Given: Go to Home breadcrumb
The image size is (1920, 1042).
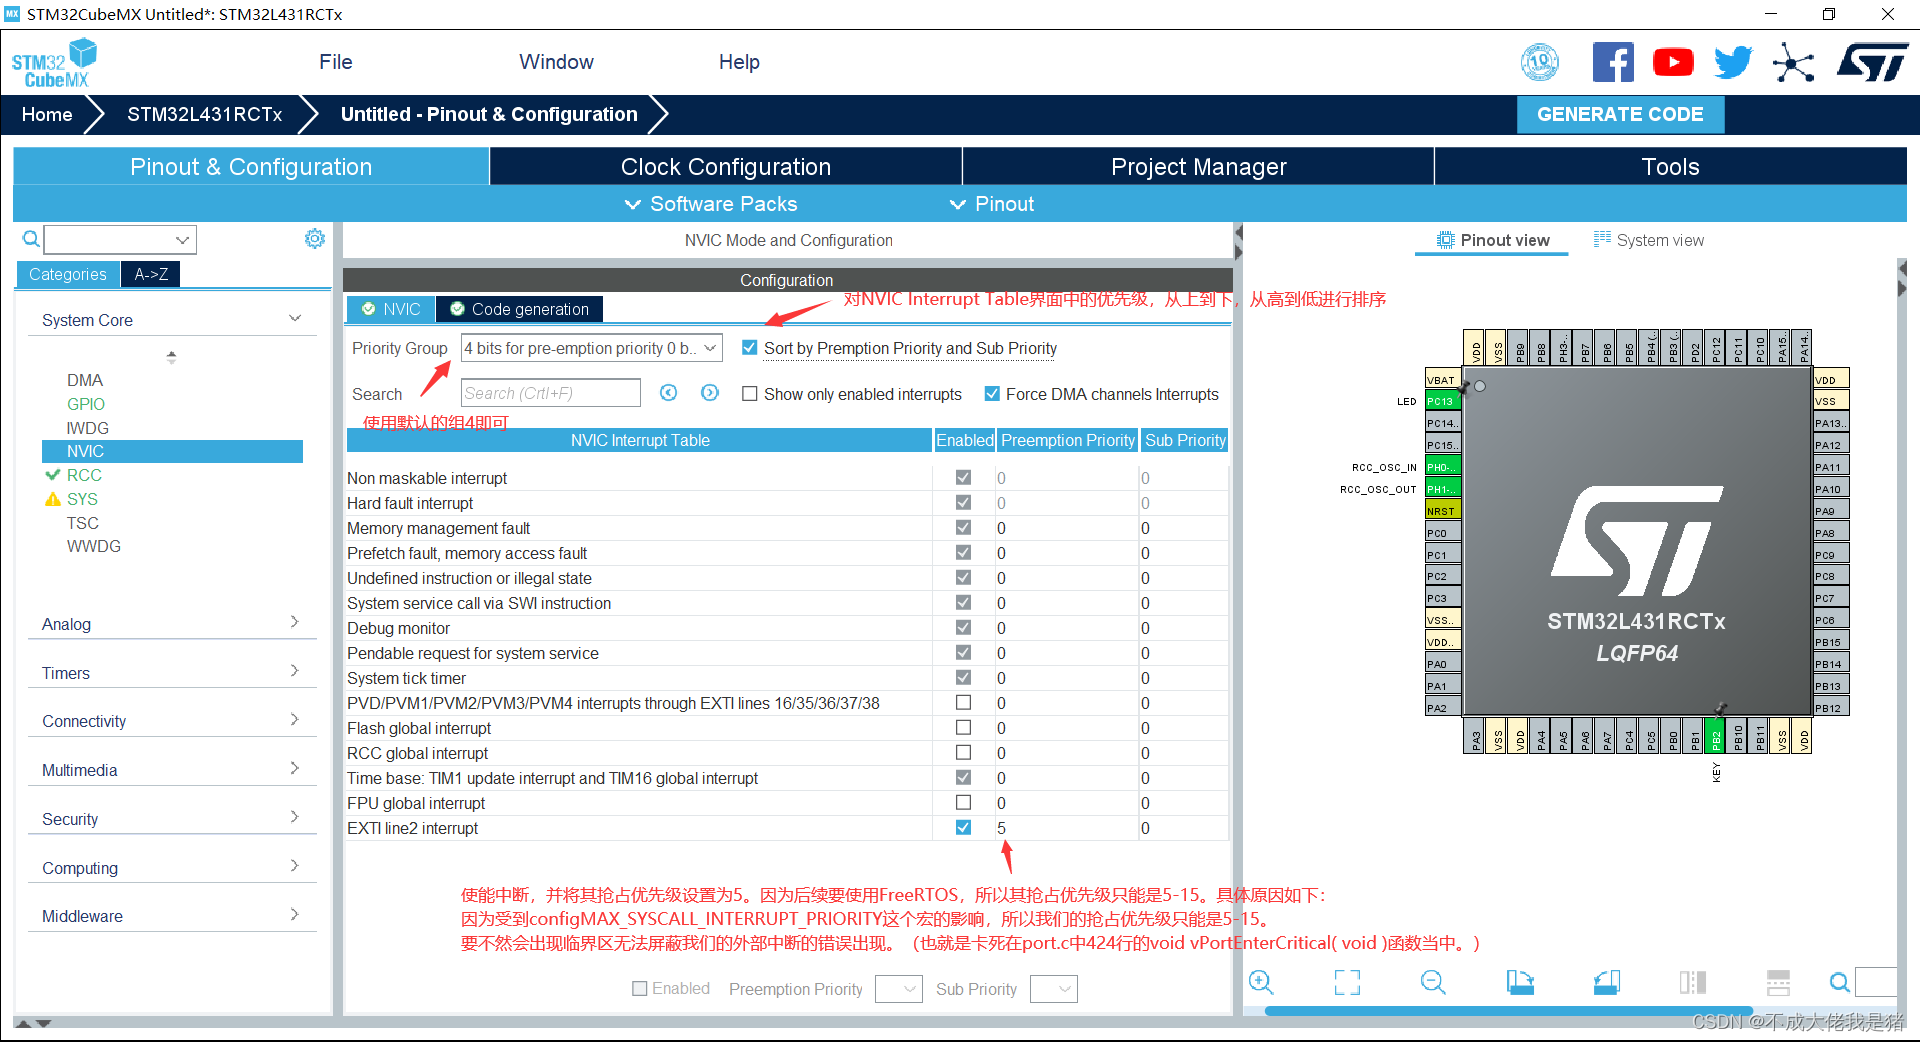Looking at the screenshot, I should [47, 114].
